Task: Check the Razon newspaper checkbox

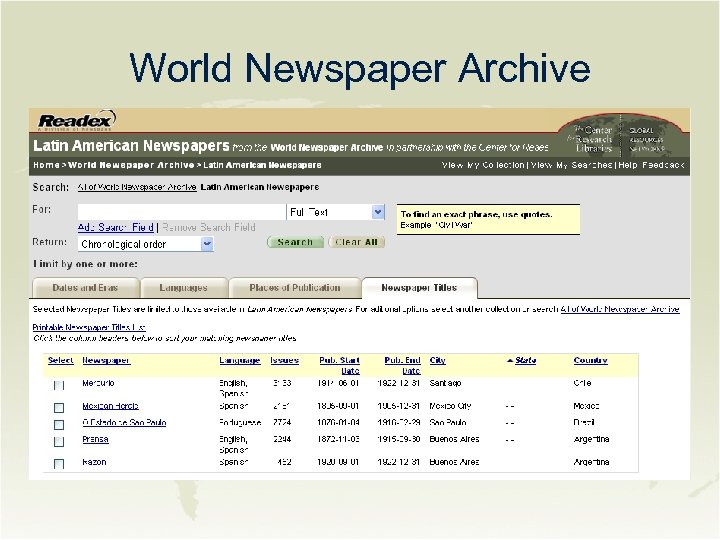Action: [x=59, y=464]
